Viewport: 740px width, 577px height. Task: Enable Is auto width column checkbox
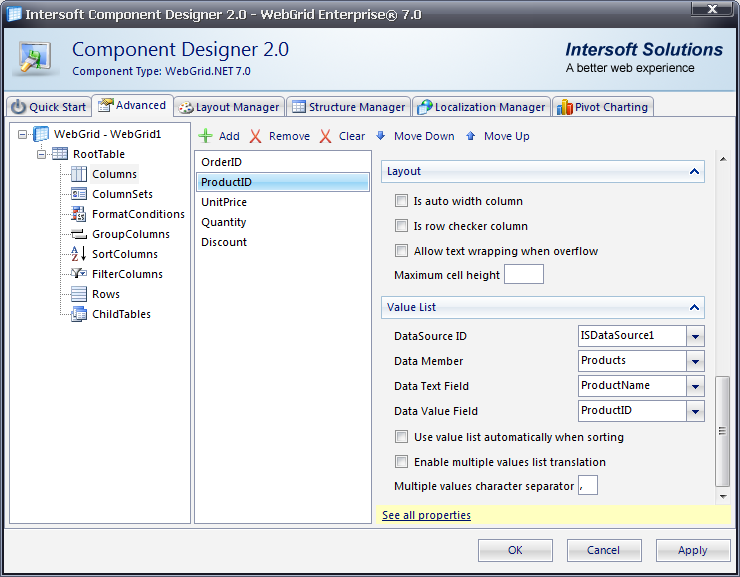[x=402, y=201]
